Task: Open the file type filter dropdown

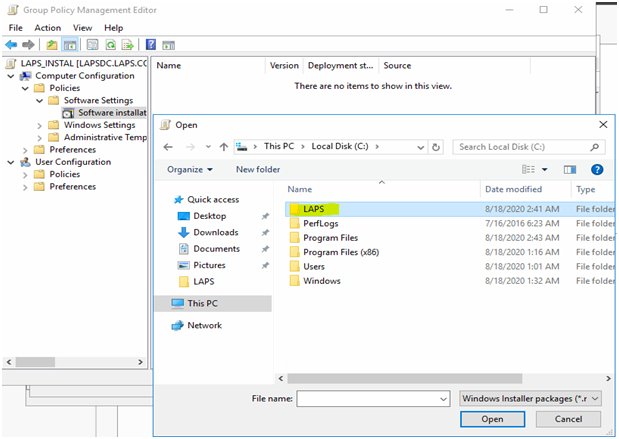Action: tap(530, 399)
